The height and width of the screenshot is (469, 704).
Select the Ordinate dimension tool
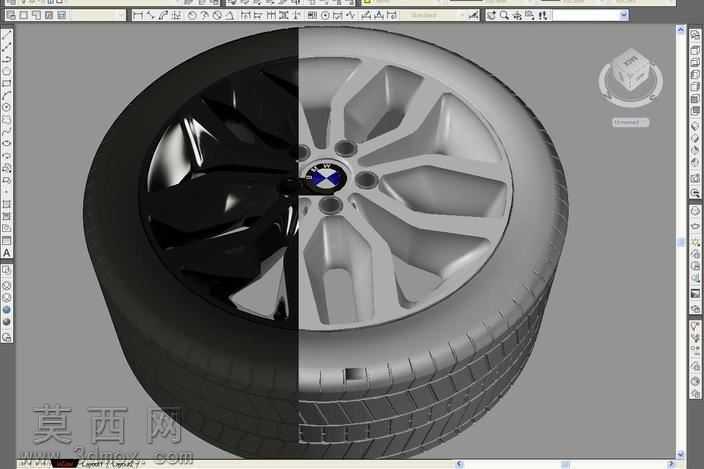pyautogui.click(x=177, y=15)
